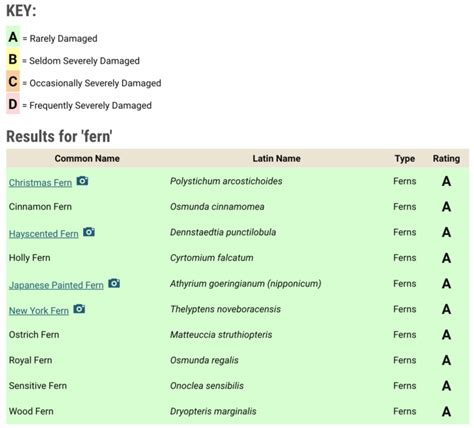Select the Osmunda regalis Latin name
474x428 pixels.
coord(204,360)
